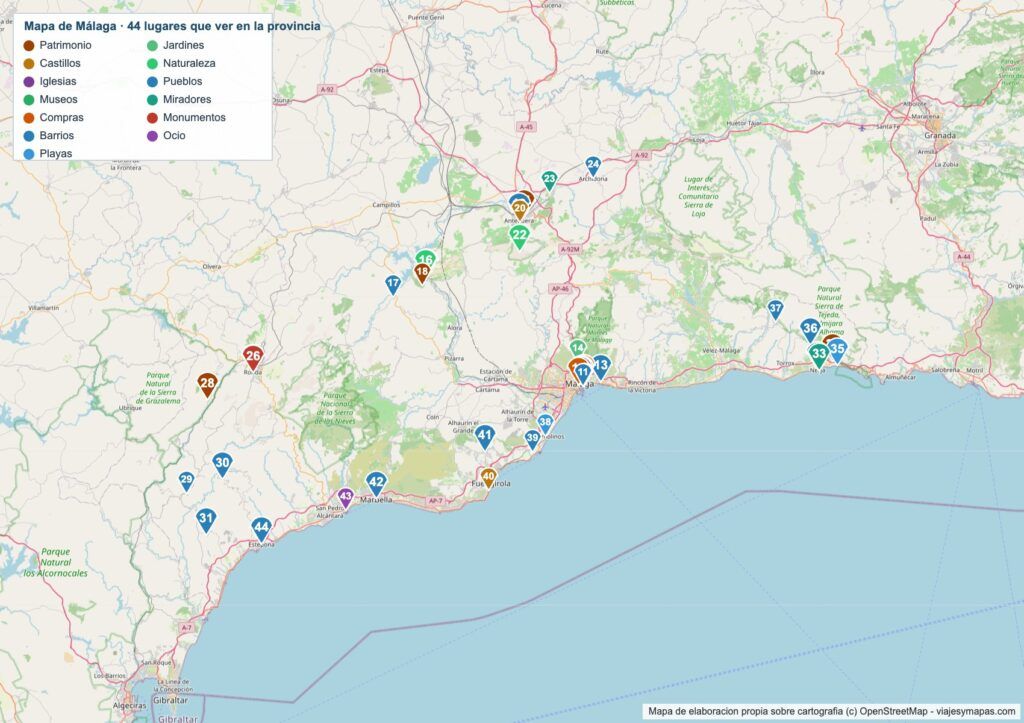Click the purple Ocio legend swatch
This screenshot has width=1024, height=723.
pyautogui.click(x=152, y=136)
